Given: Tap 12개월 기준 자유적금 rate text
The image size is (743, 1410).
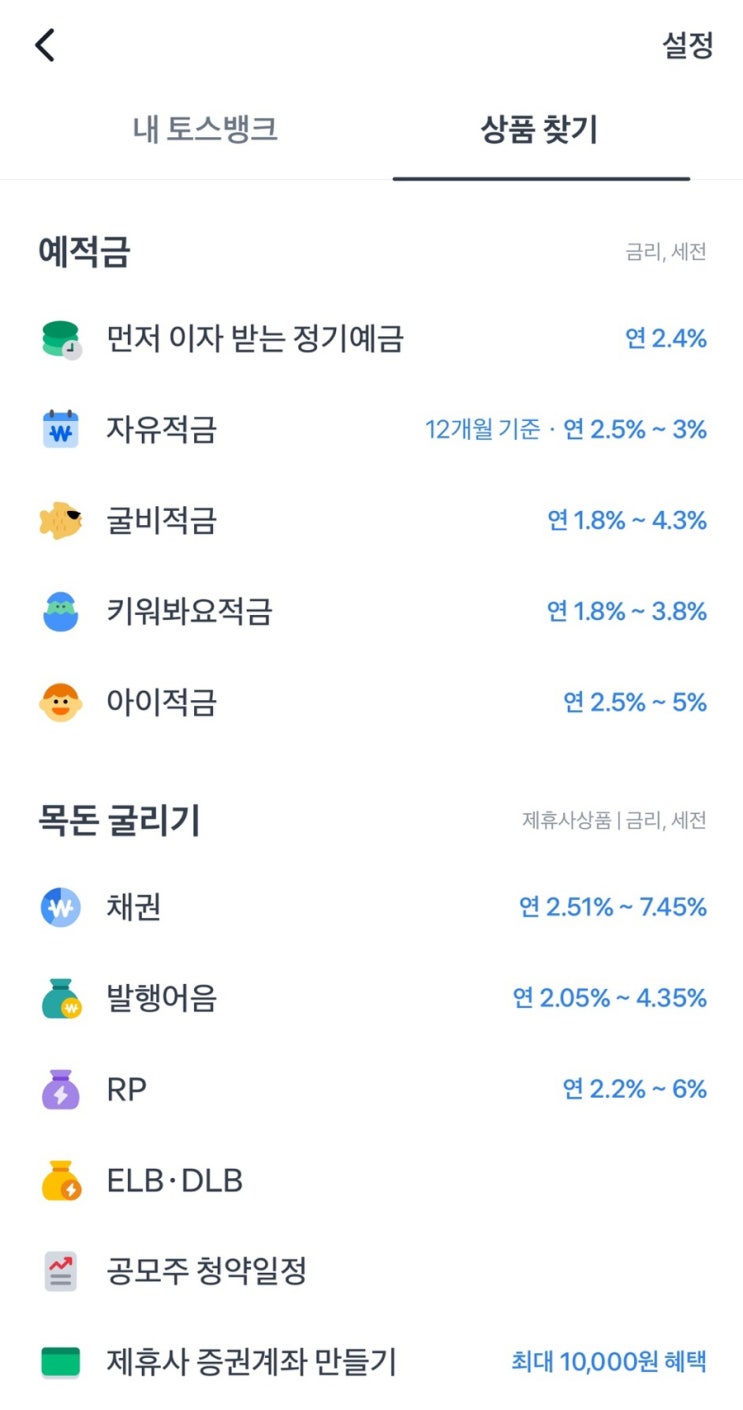Looking at the screenshot, I should point(566,430).
